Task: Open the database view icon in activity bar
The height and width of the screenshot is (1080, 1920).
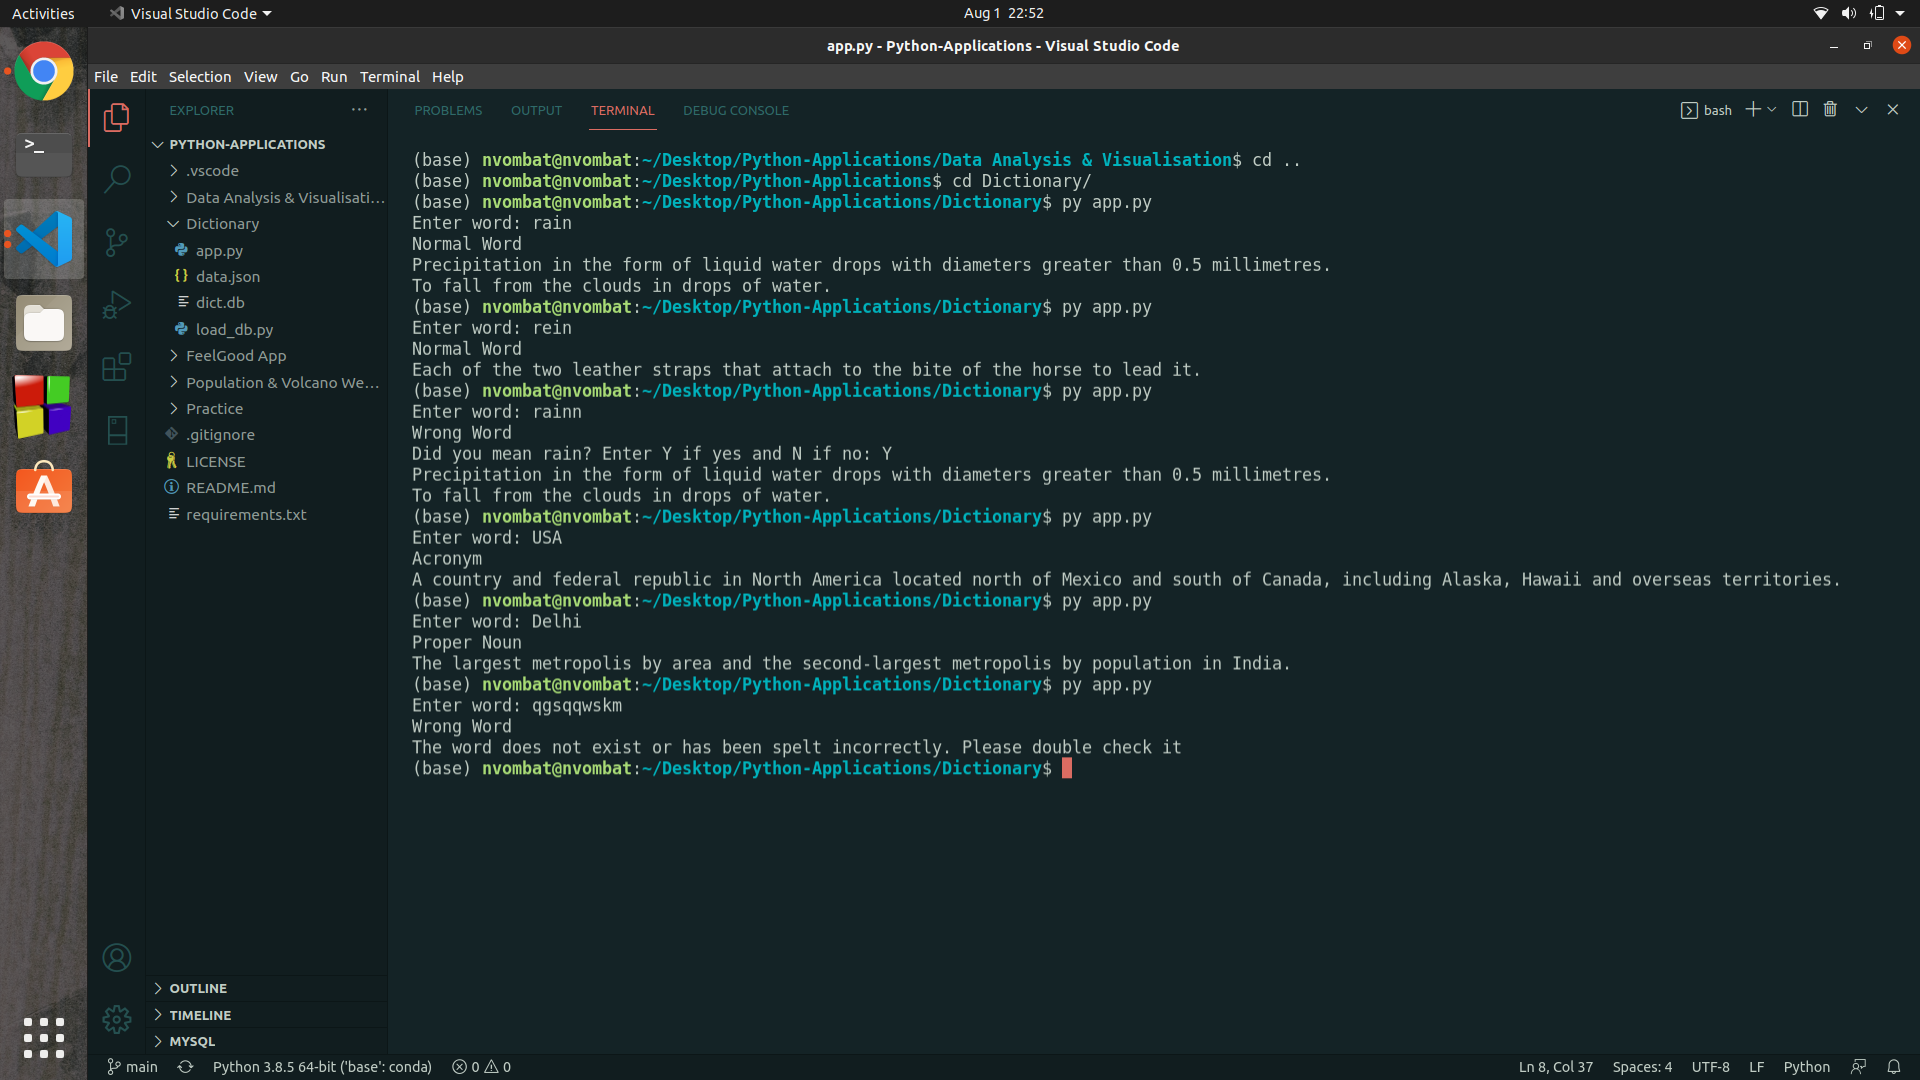Action: (117, 430)
